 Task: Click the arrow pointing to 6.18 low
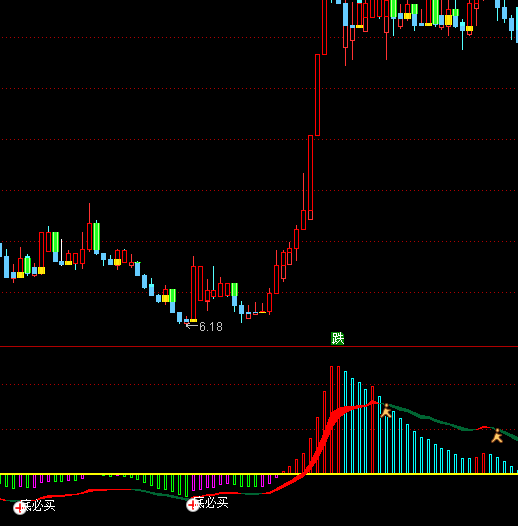pyautogui.click(x=192, y=325)
